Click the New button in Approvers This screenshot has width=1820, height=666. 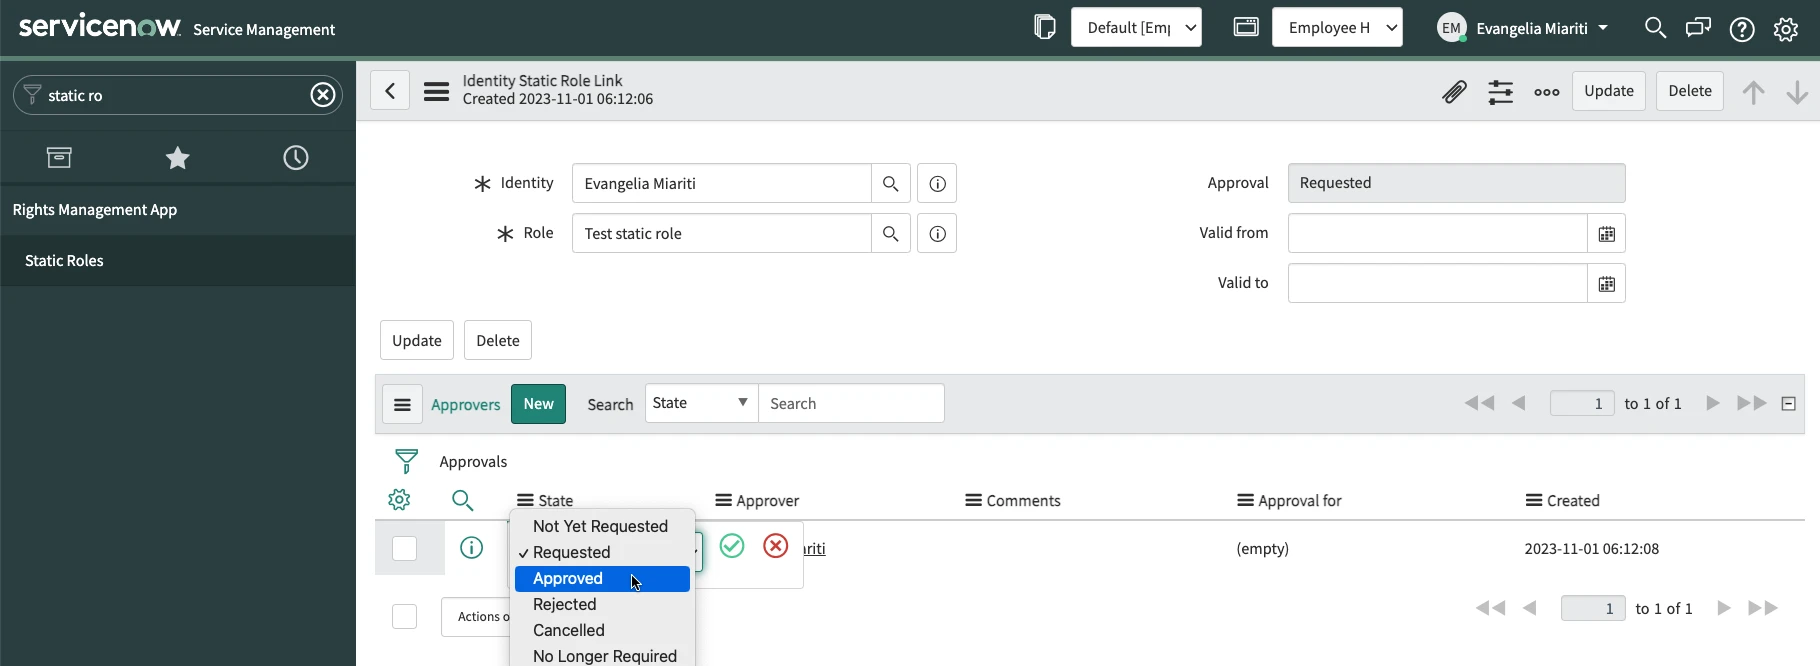coord(538,404)
